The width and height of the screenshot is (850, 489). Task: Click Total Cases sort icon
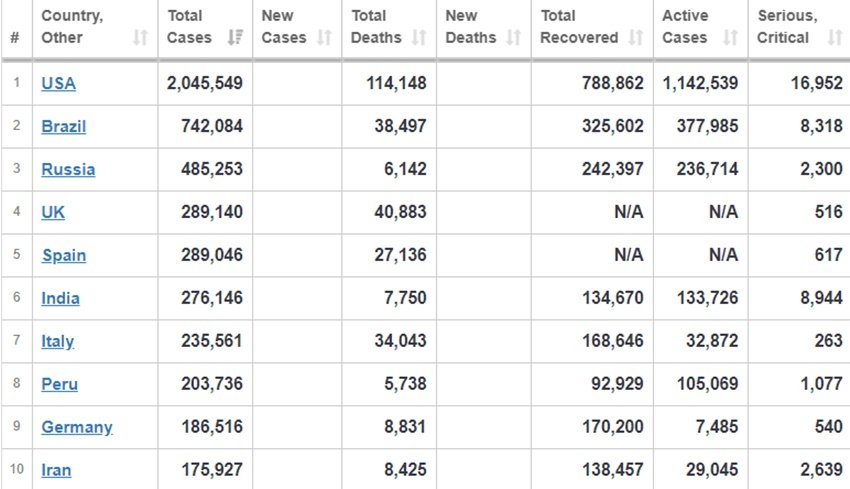coord(235,37)
